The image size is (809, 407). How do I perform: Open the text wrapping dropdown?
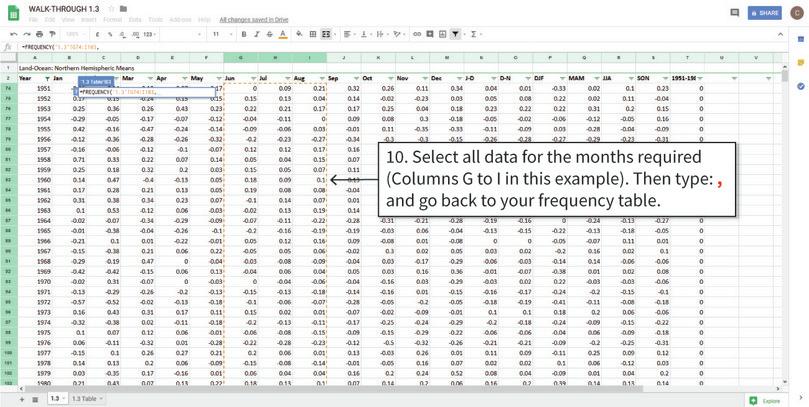tap(382, 34)
